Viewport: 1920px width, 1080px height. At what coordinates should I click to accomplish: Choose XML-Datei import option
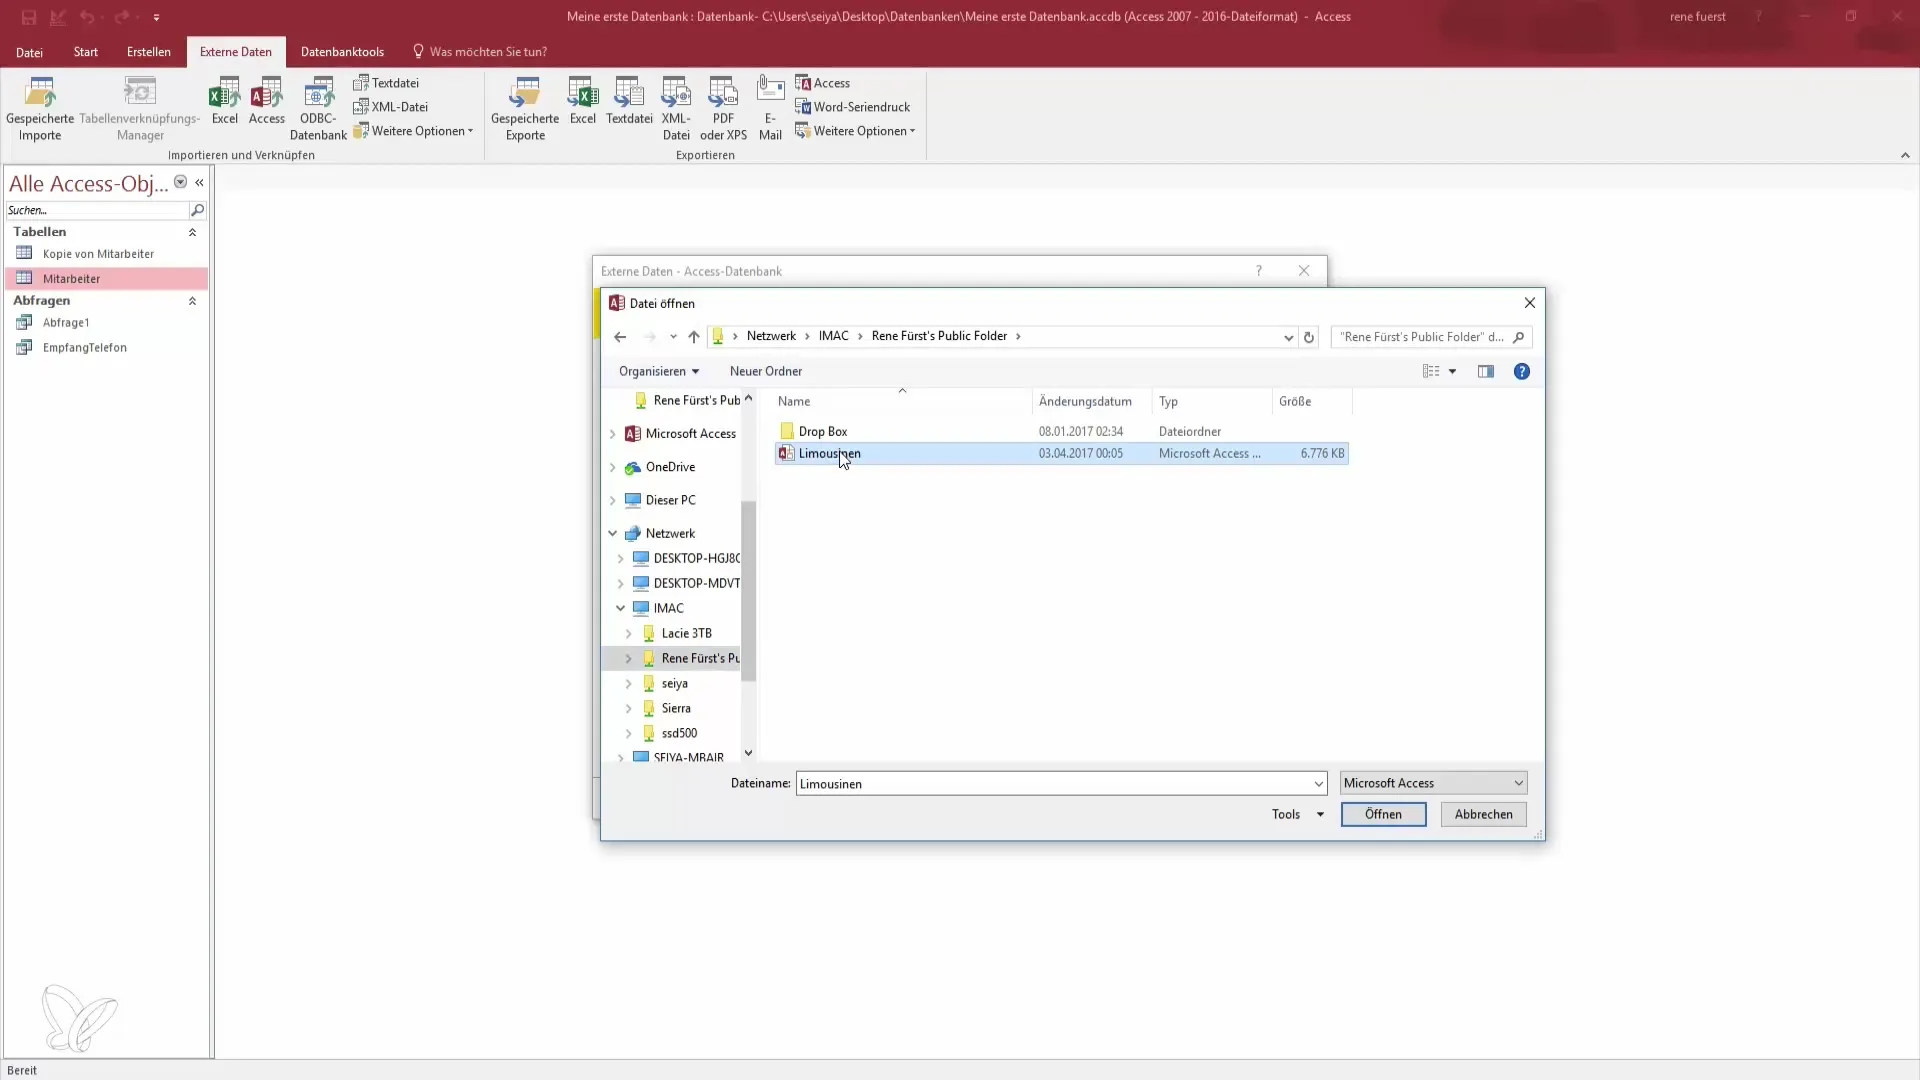pos(391,107)
